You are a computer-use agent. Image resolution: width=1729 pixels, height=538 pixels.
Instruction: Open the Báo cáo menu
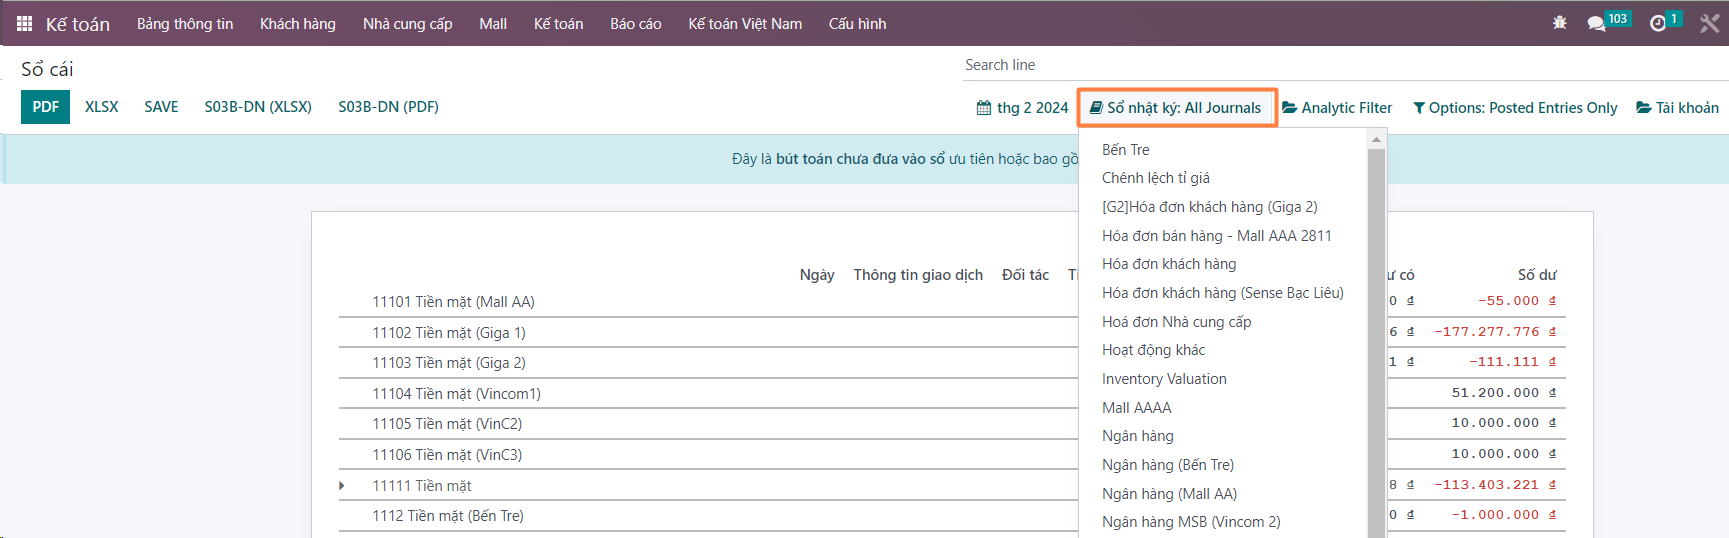636,23
